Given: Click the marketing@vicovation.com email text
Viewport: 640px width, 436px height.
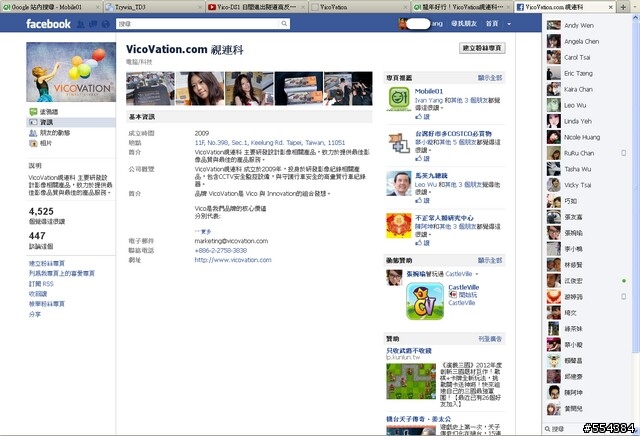Looking at the screenshot, I should coord(231,241).
